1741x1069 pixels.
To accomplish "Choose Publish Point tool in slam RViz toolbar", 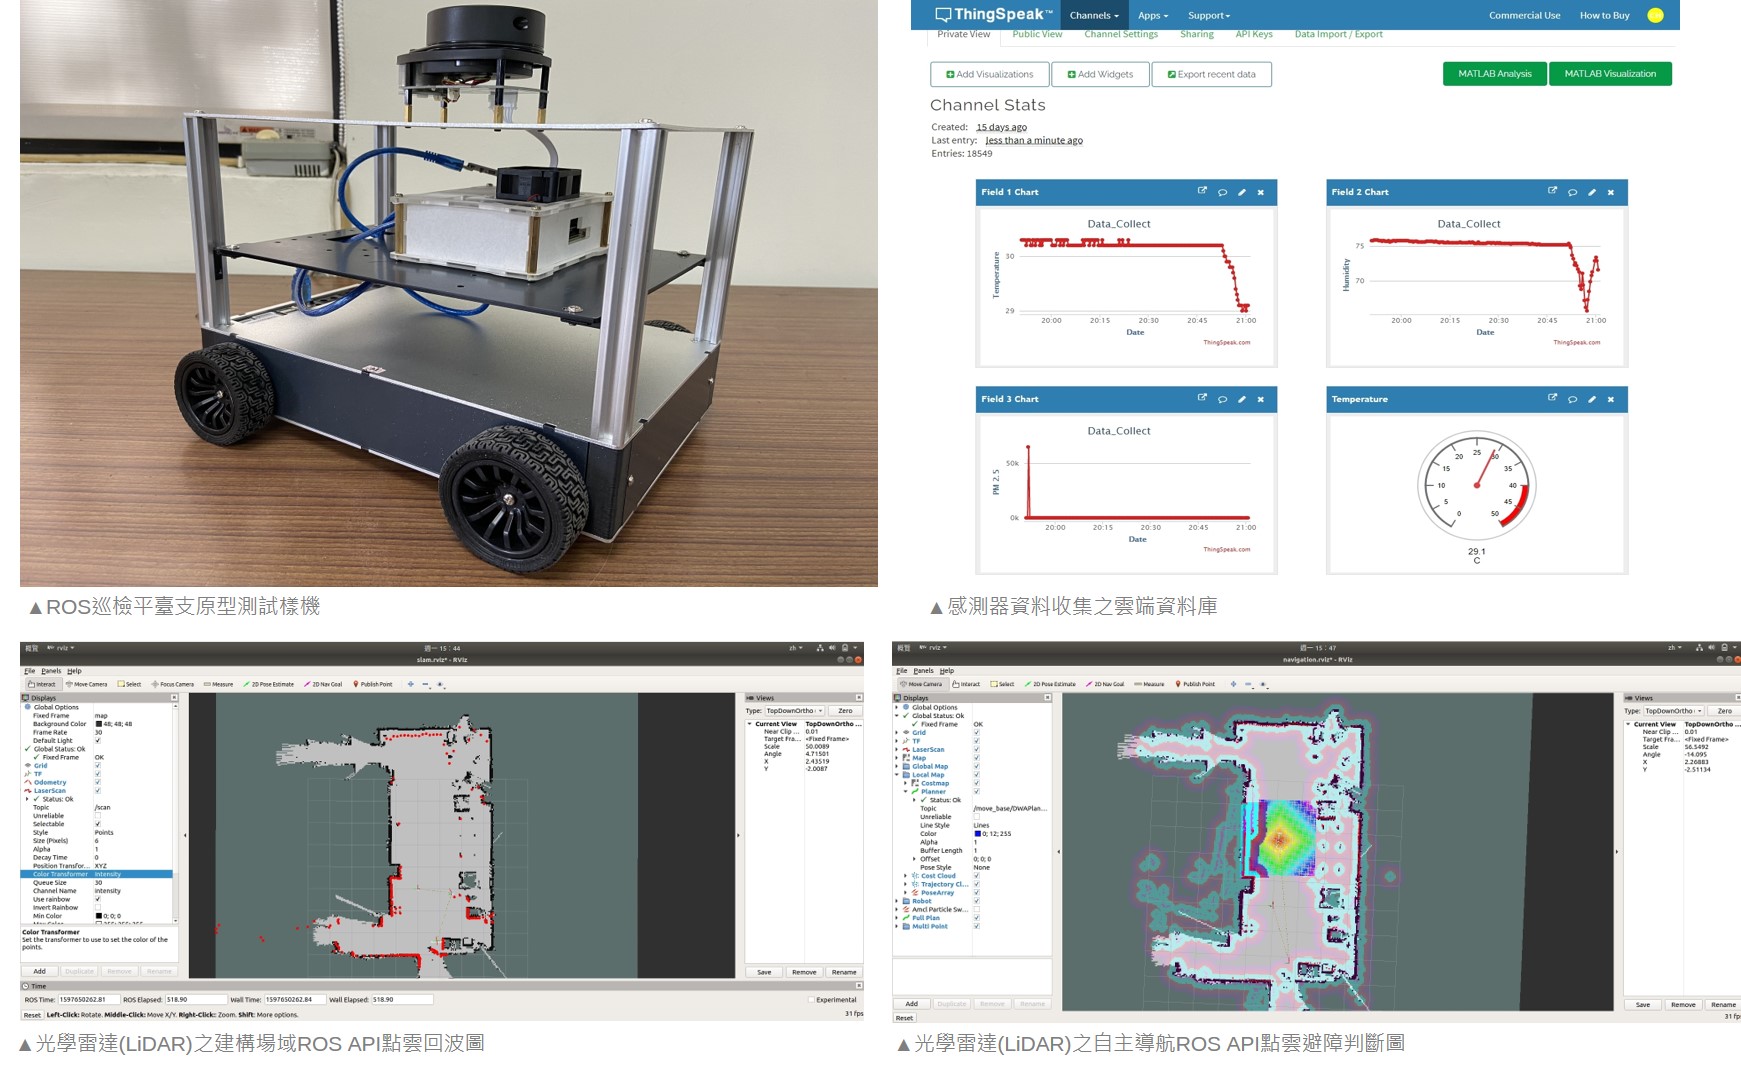I will 373,684.
